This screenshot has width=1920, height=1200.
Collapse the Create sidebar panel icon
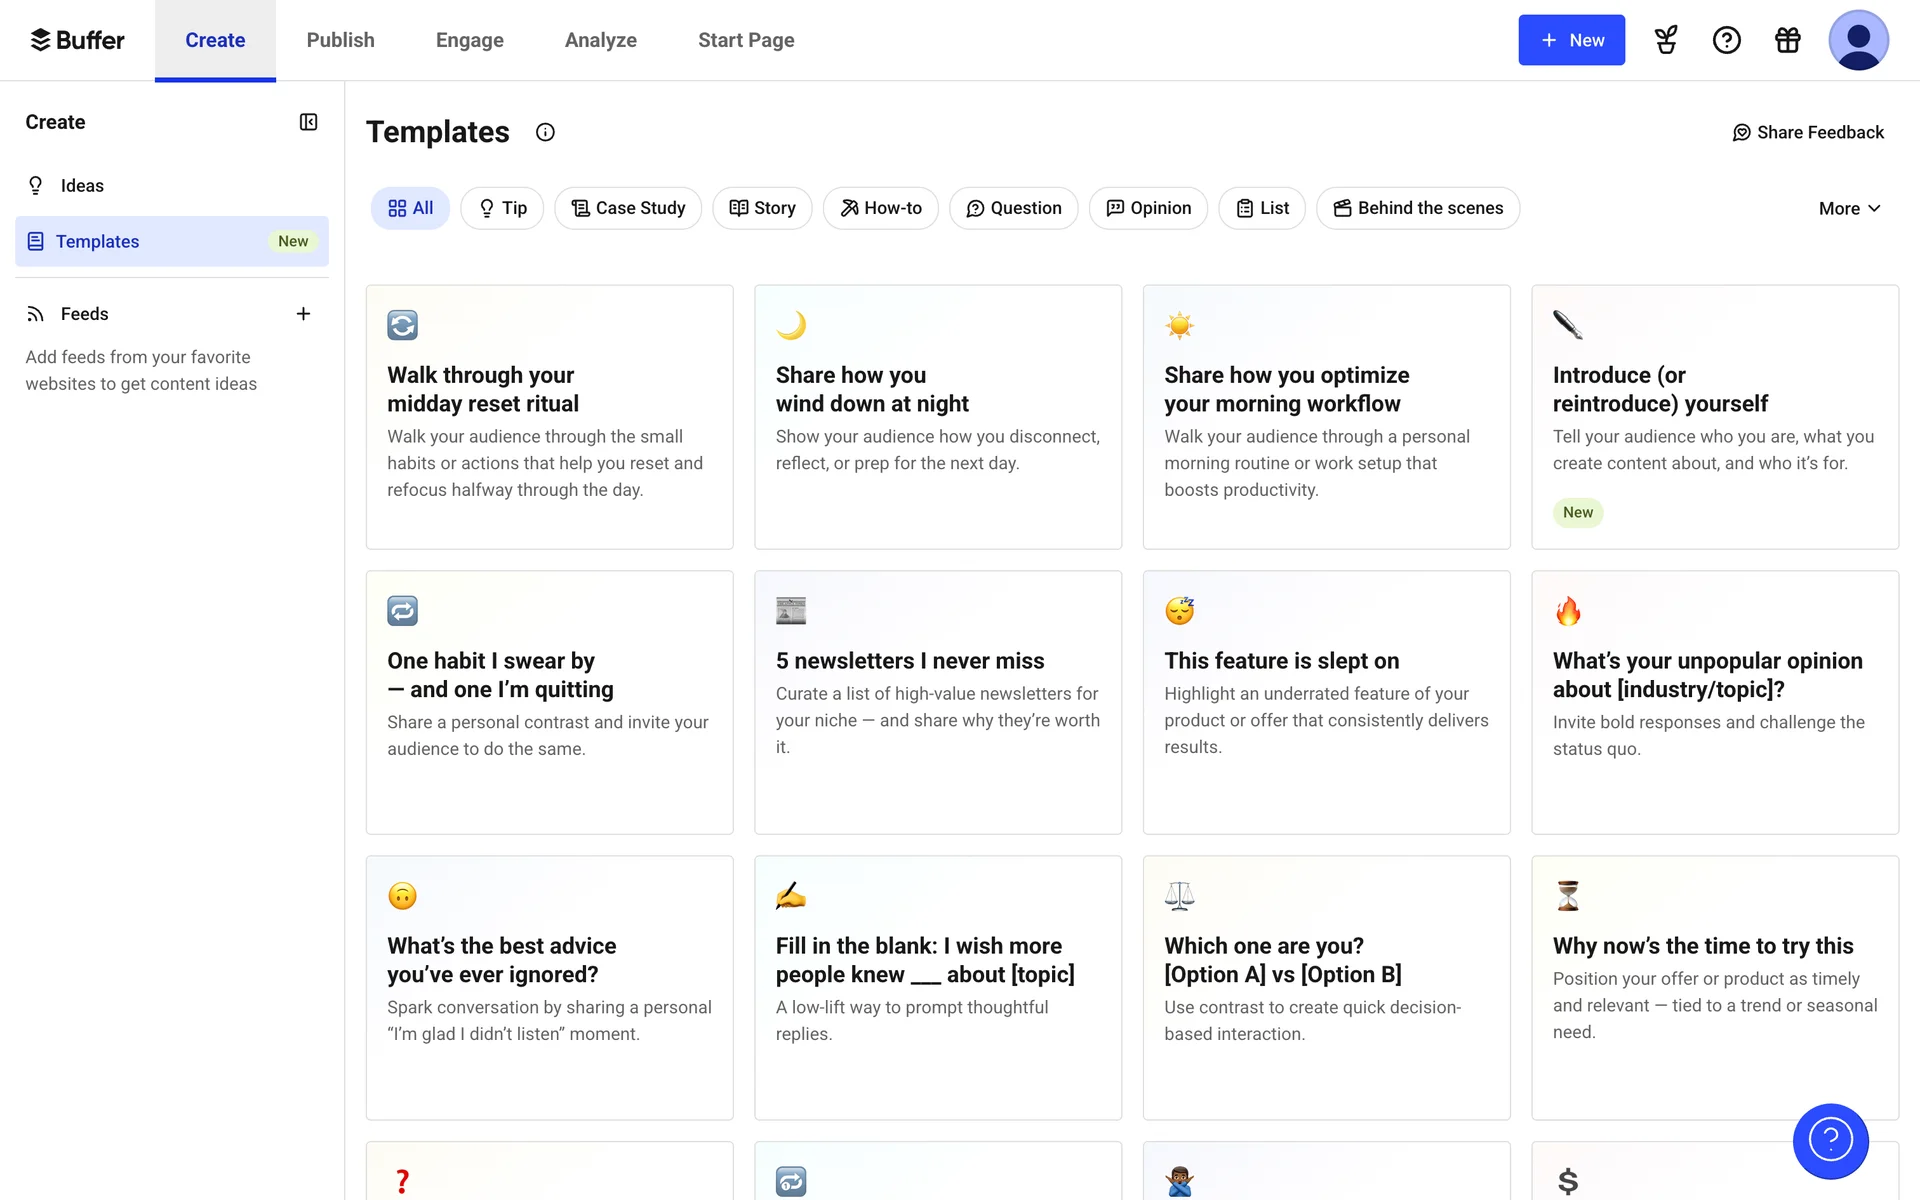click(x=308, y=122)
